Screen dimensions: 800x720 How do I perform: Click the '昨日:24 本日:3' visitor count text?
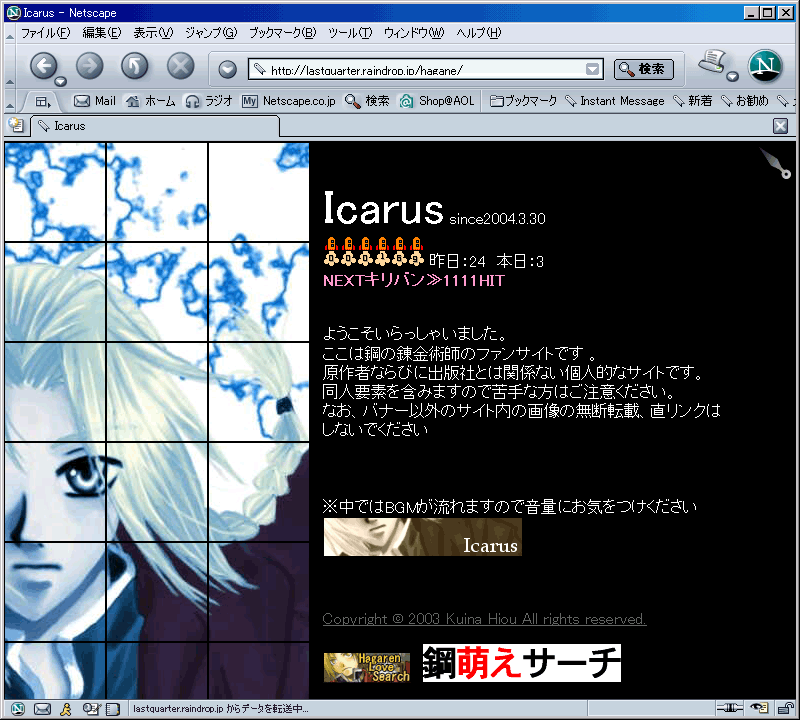(486, 261)
